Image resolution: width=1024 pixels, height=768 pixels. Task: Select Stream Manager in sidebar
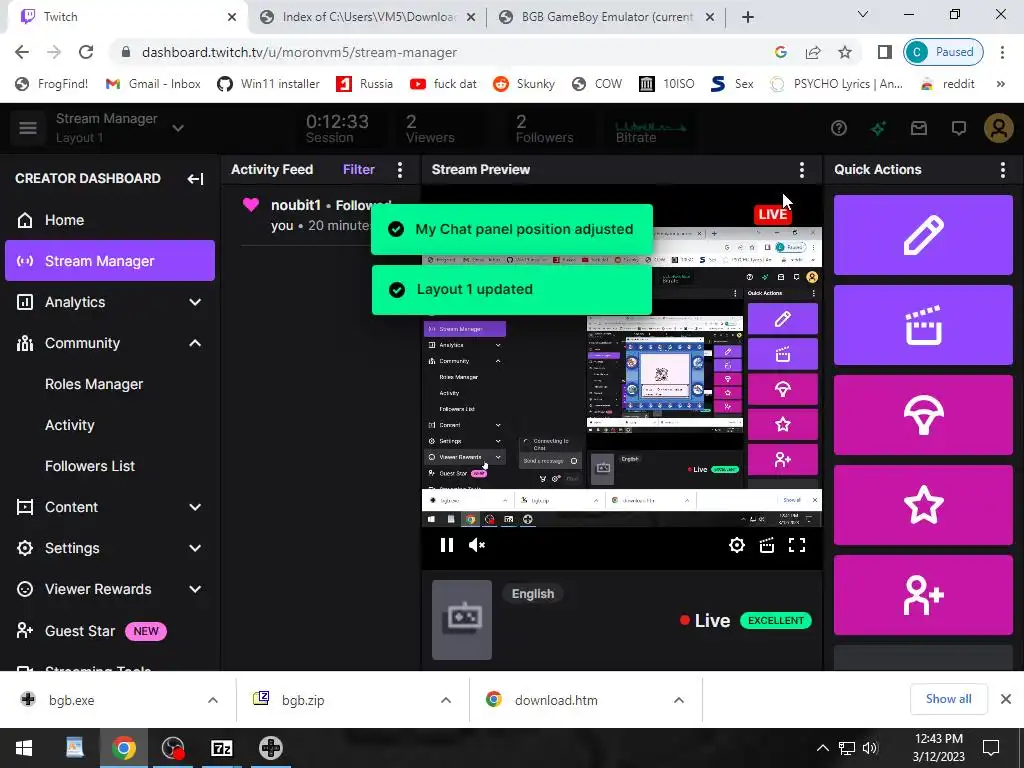coord(110,261)
